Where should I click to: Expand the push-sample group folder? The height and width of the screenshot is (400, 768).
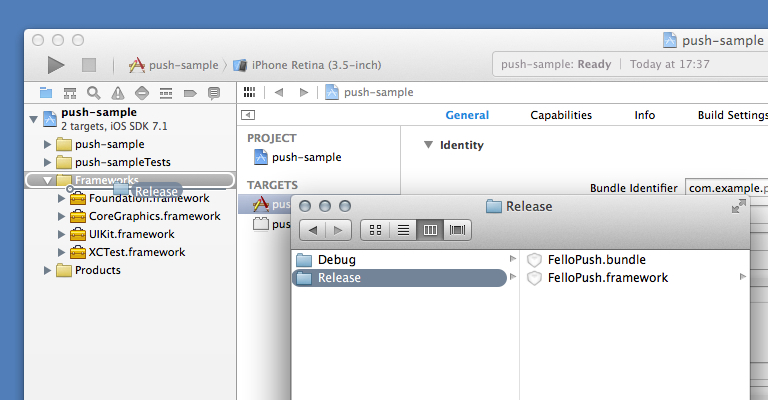[48, 144]
